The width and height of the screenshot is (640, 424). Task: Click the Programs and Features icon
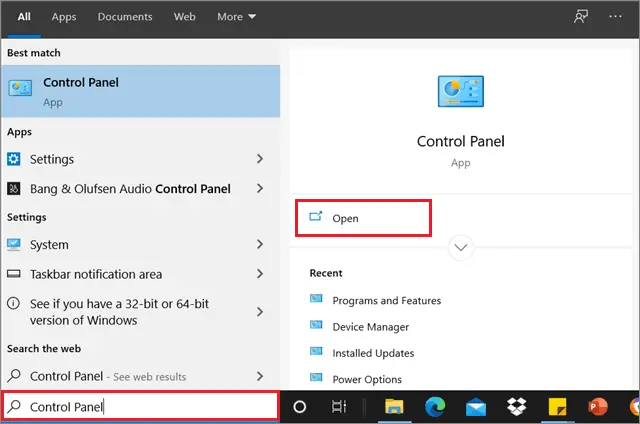point(316,299)
